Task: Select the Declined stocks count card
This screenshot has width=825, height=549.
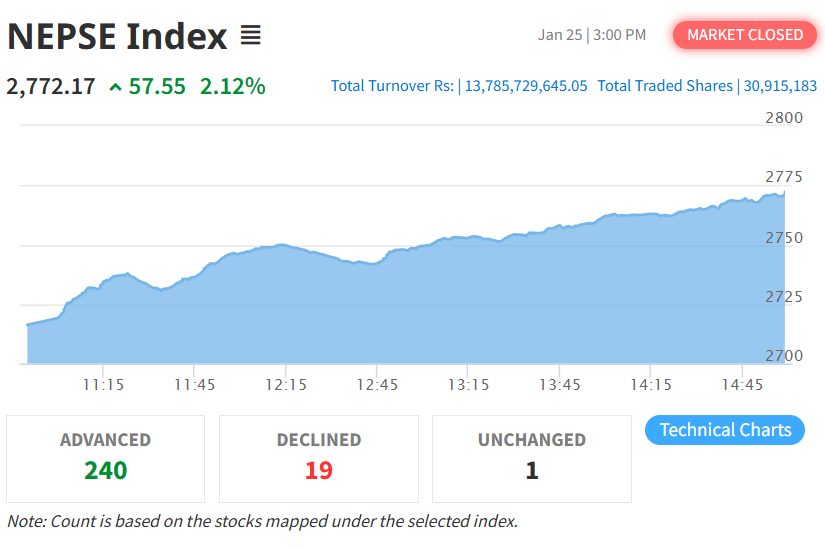Action: (x=318, y=458)
